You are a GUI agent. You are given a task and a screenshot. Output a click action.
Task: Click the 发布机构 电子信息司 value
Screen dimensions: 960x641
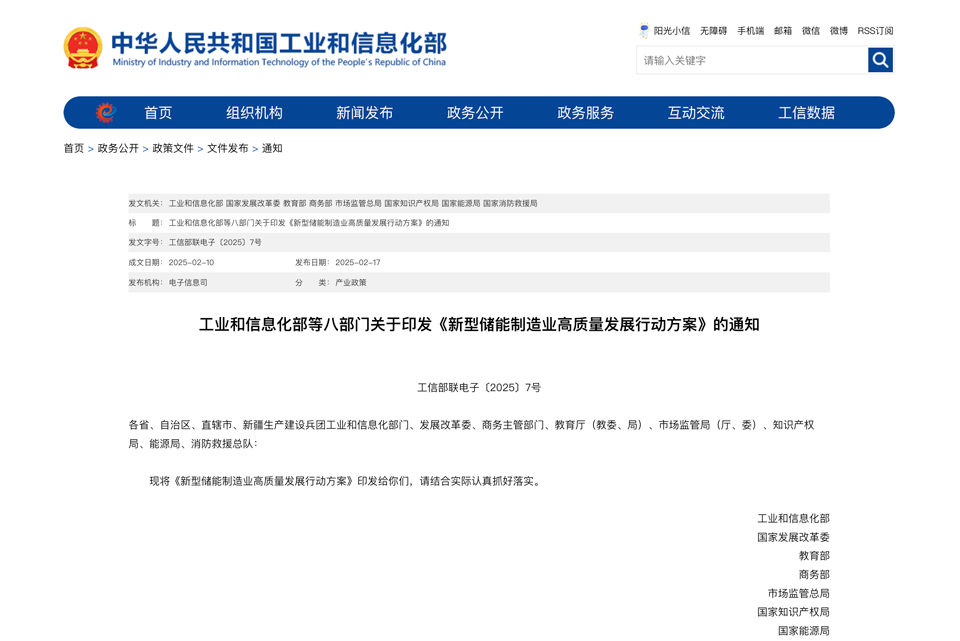click(x=188, y=282)
